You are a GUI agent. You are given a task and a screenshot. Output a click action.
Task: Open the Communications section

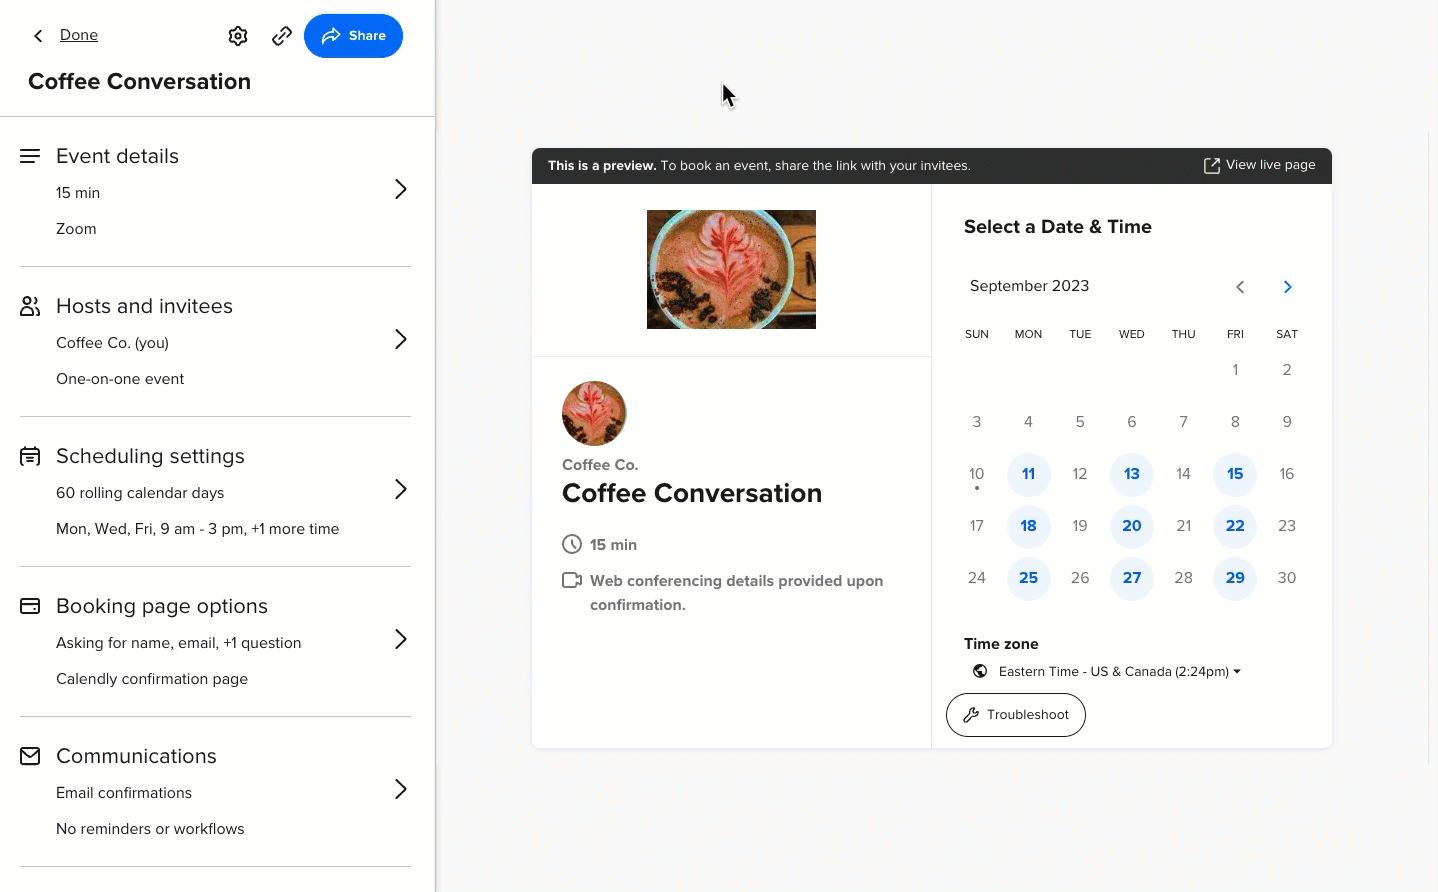coord(400,789)
